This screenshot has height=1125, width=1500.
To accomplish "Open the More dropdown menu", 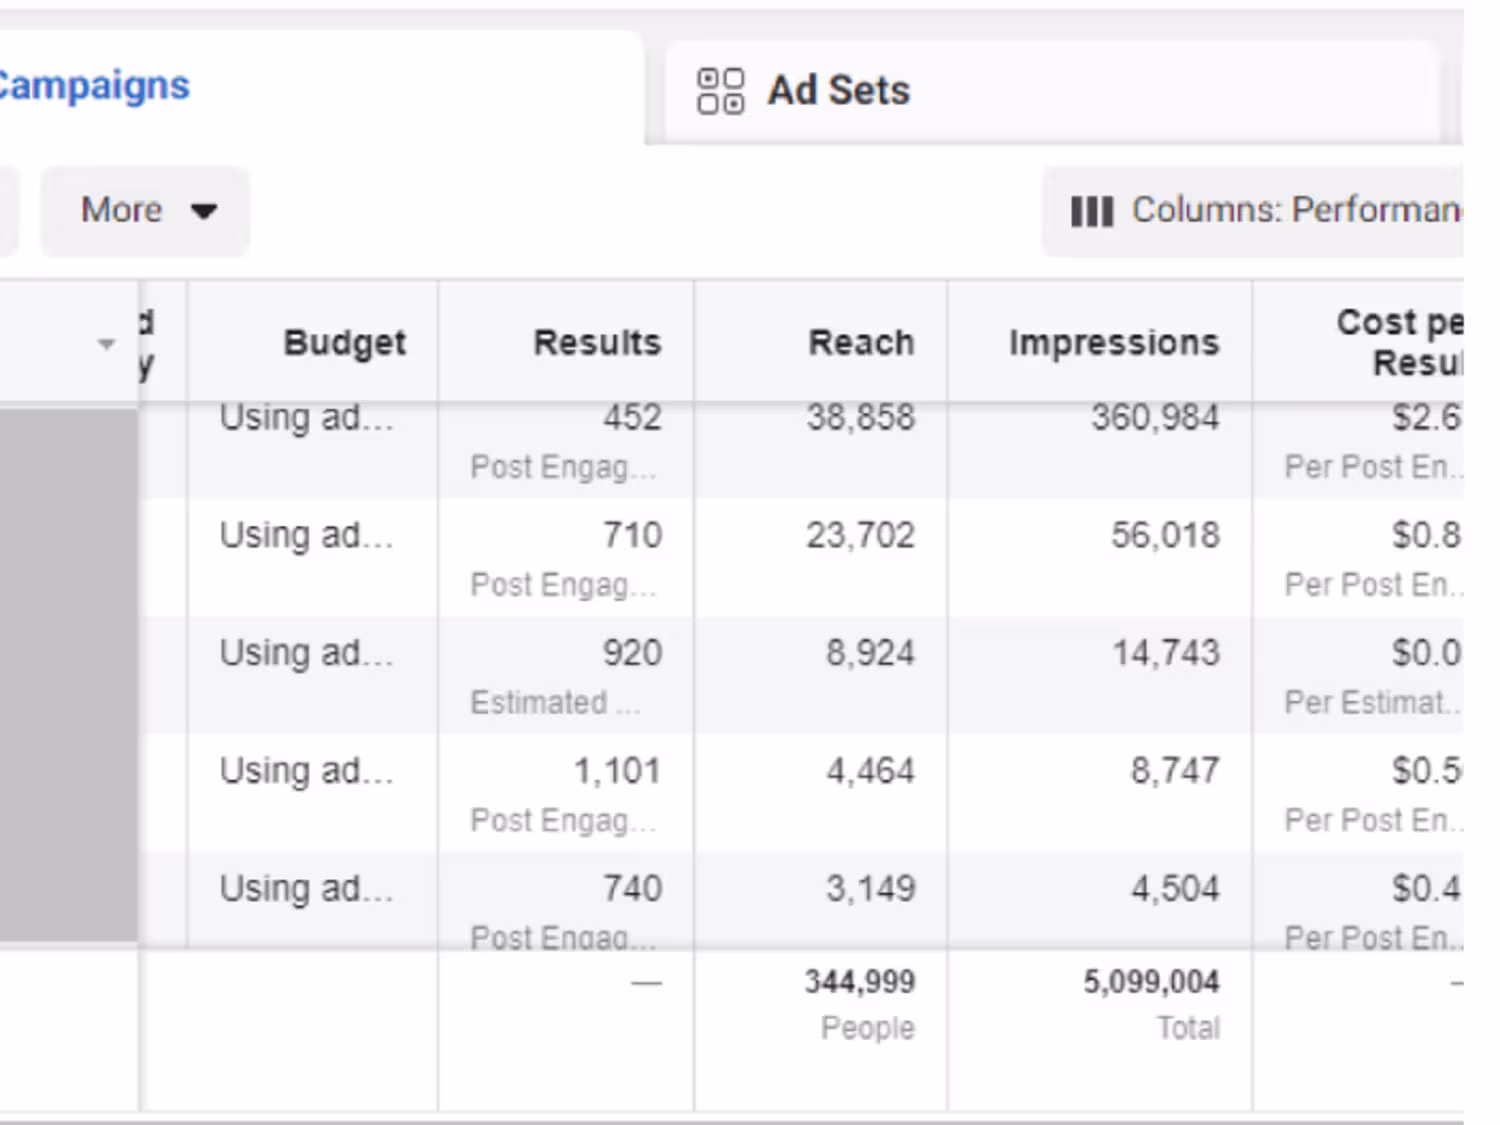I will point(145,211).
